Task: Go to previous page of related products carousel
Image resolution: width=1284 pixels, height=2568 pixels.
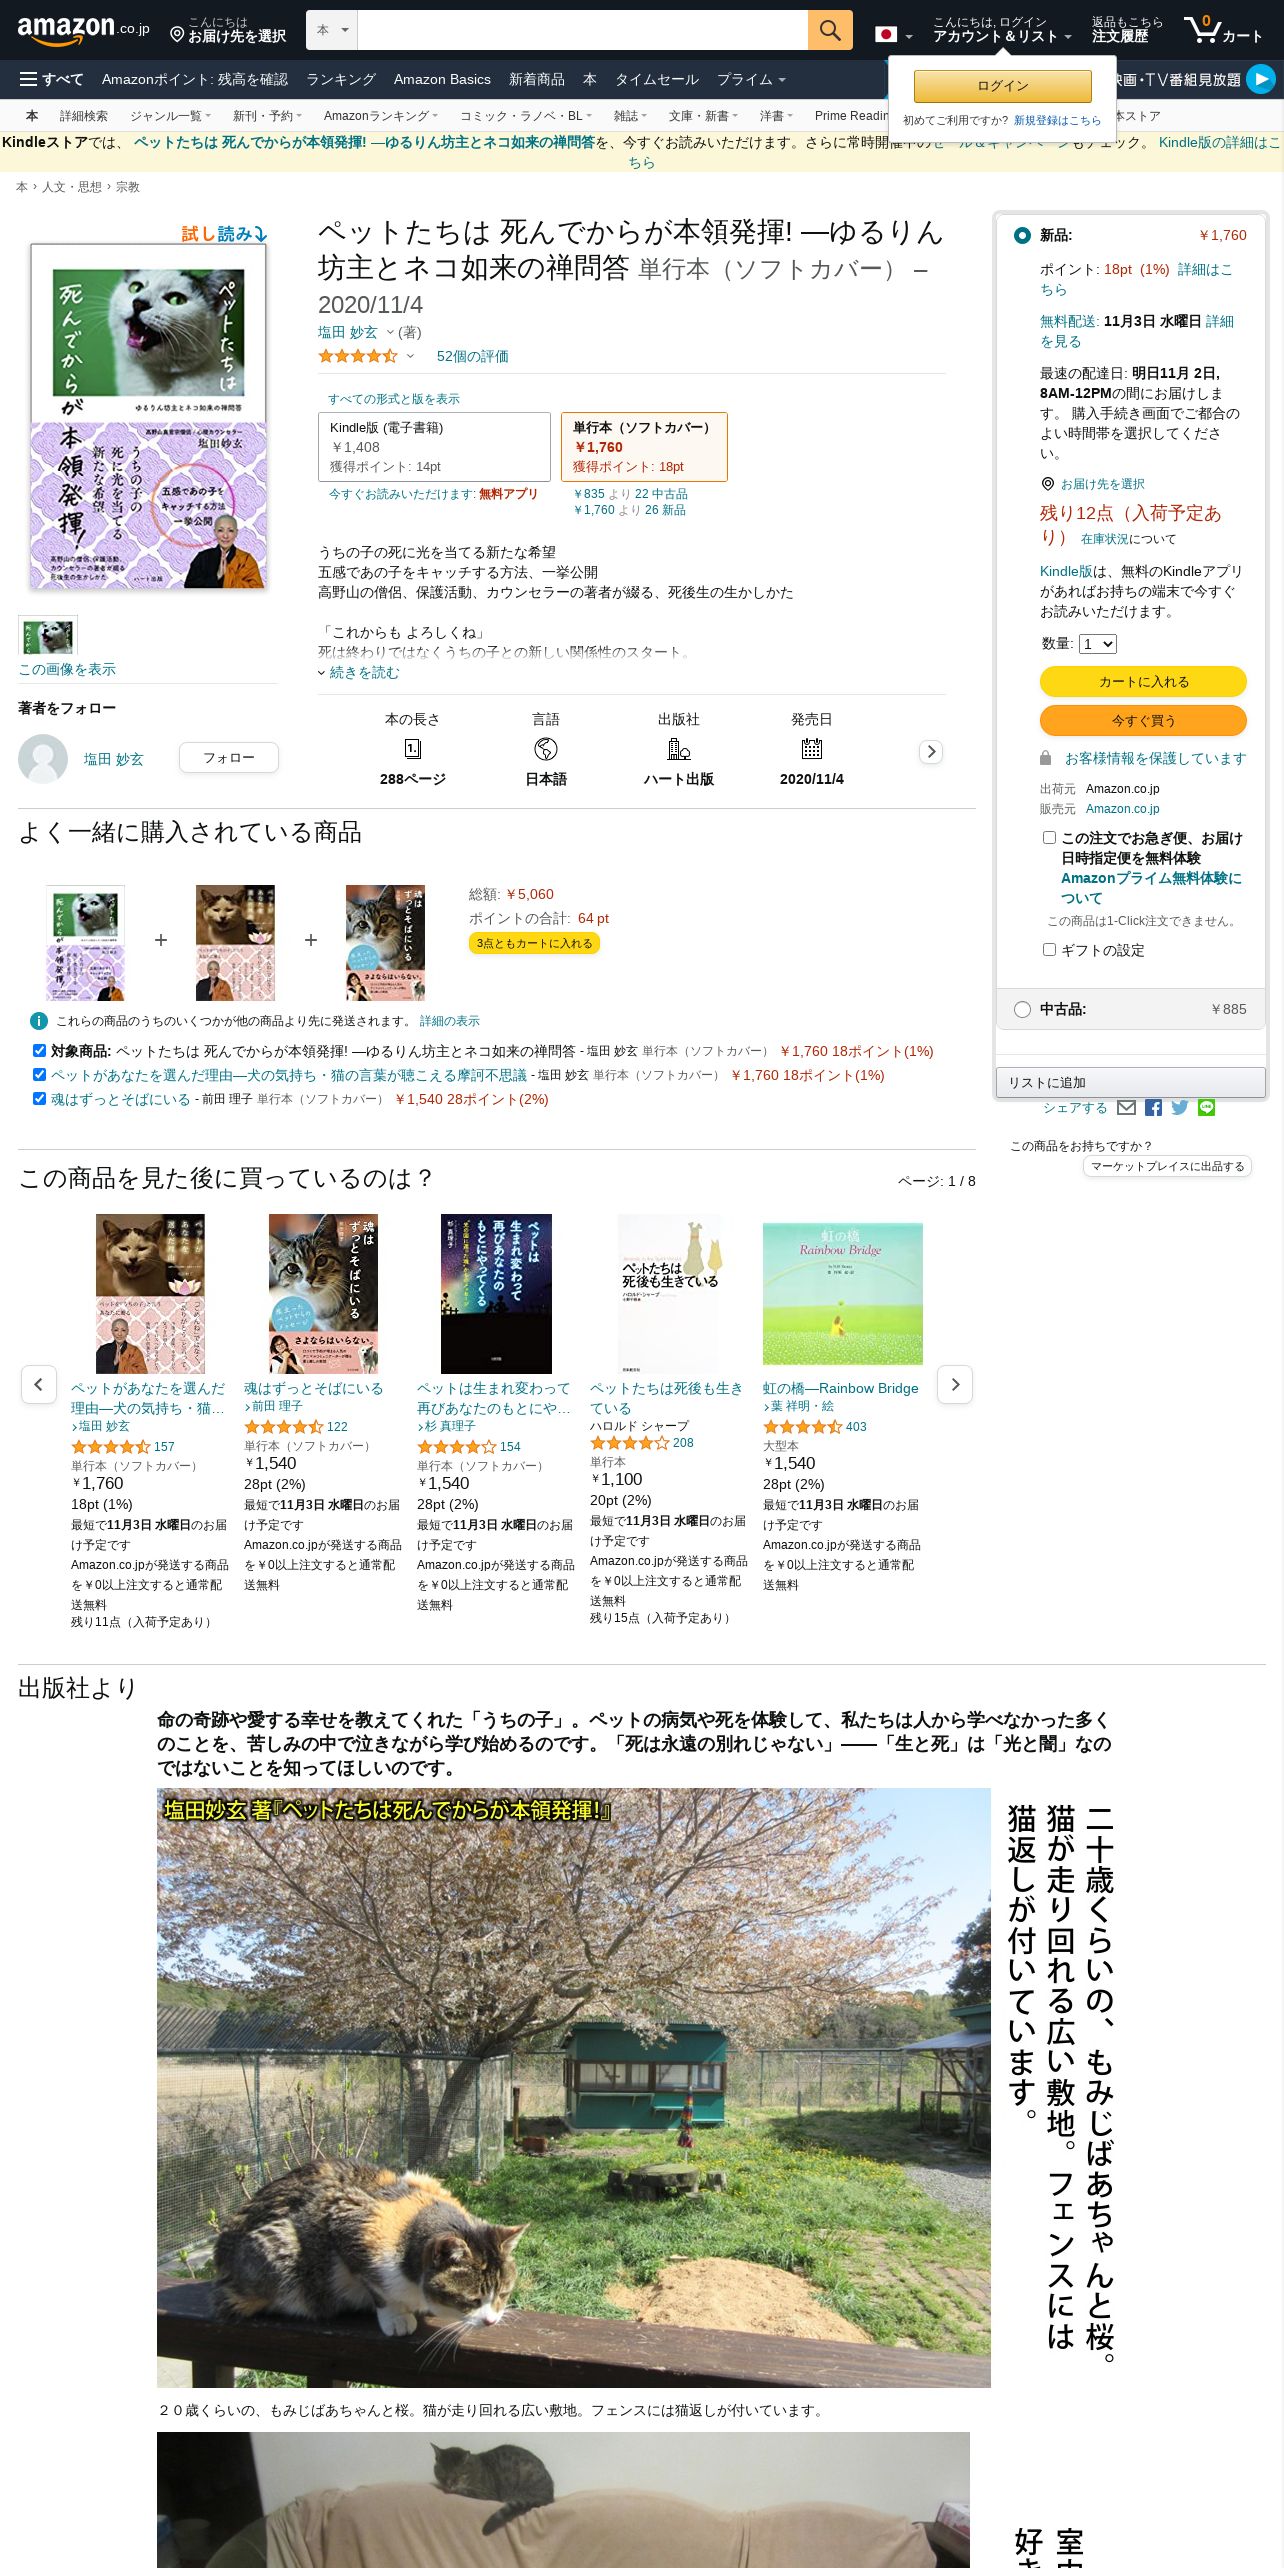Action: coord(39,1384)
